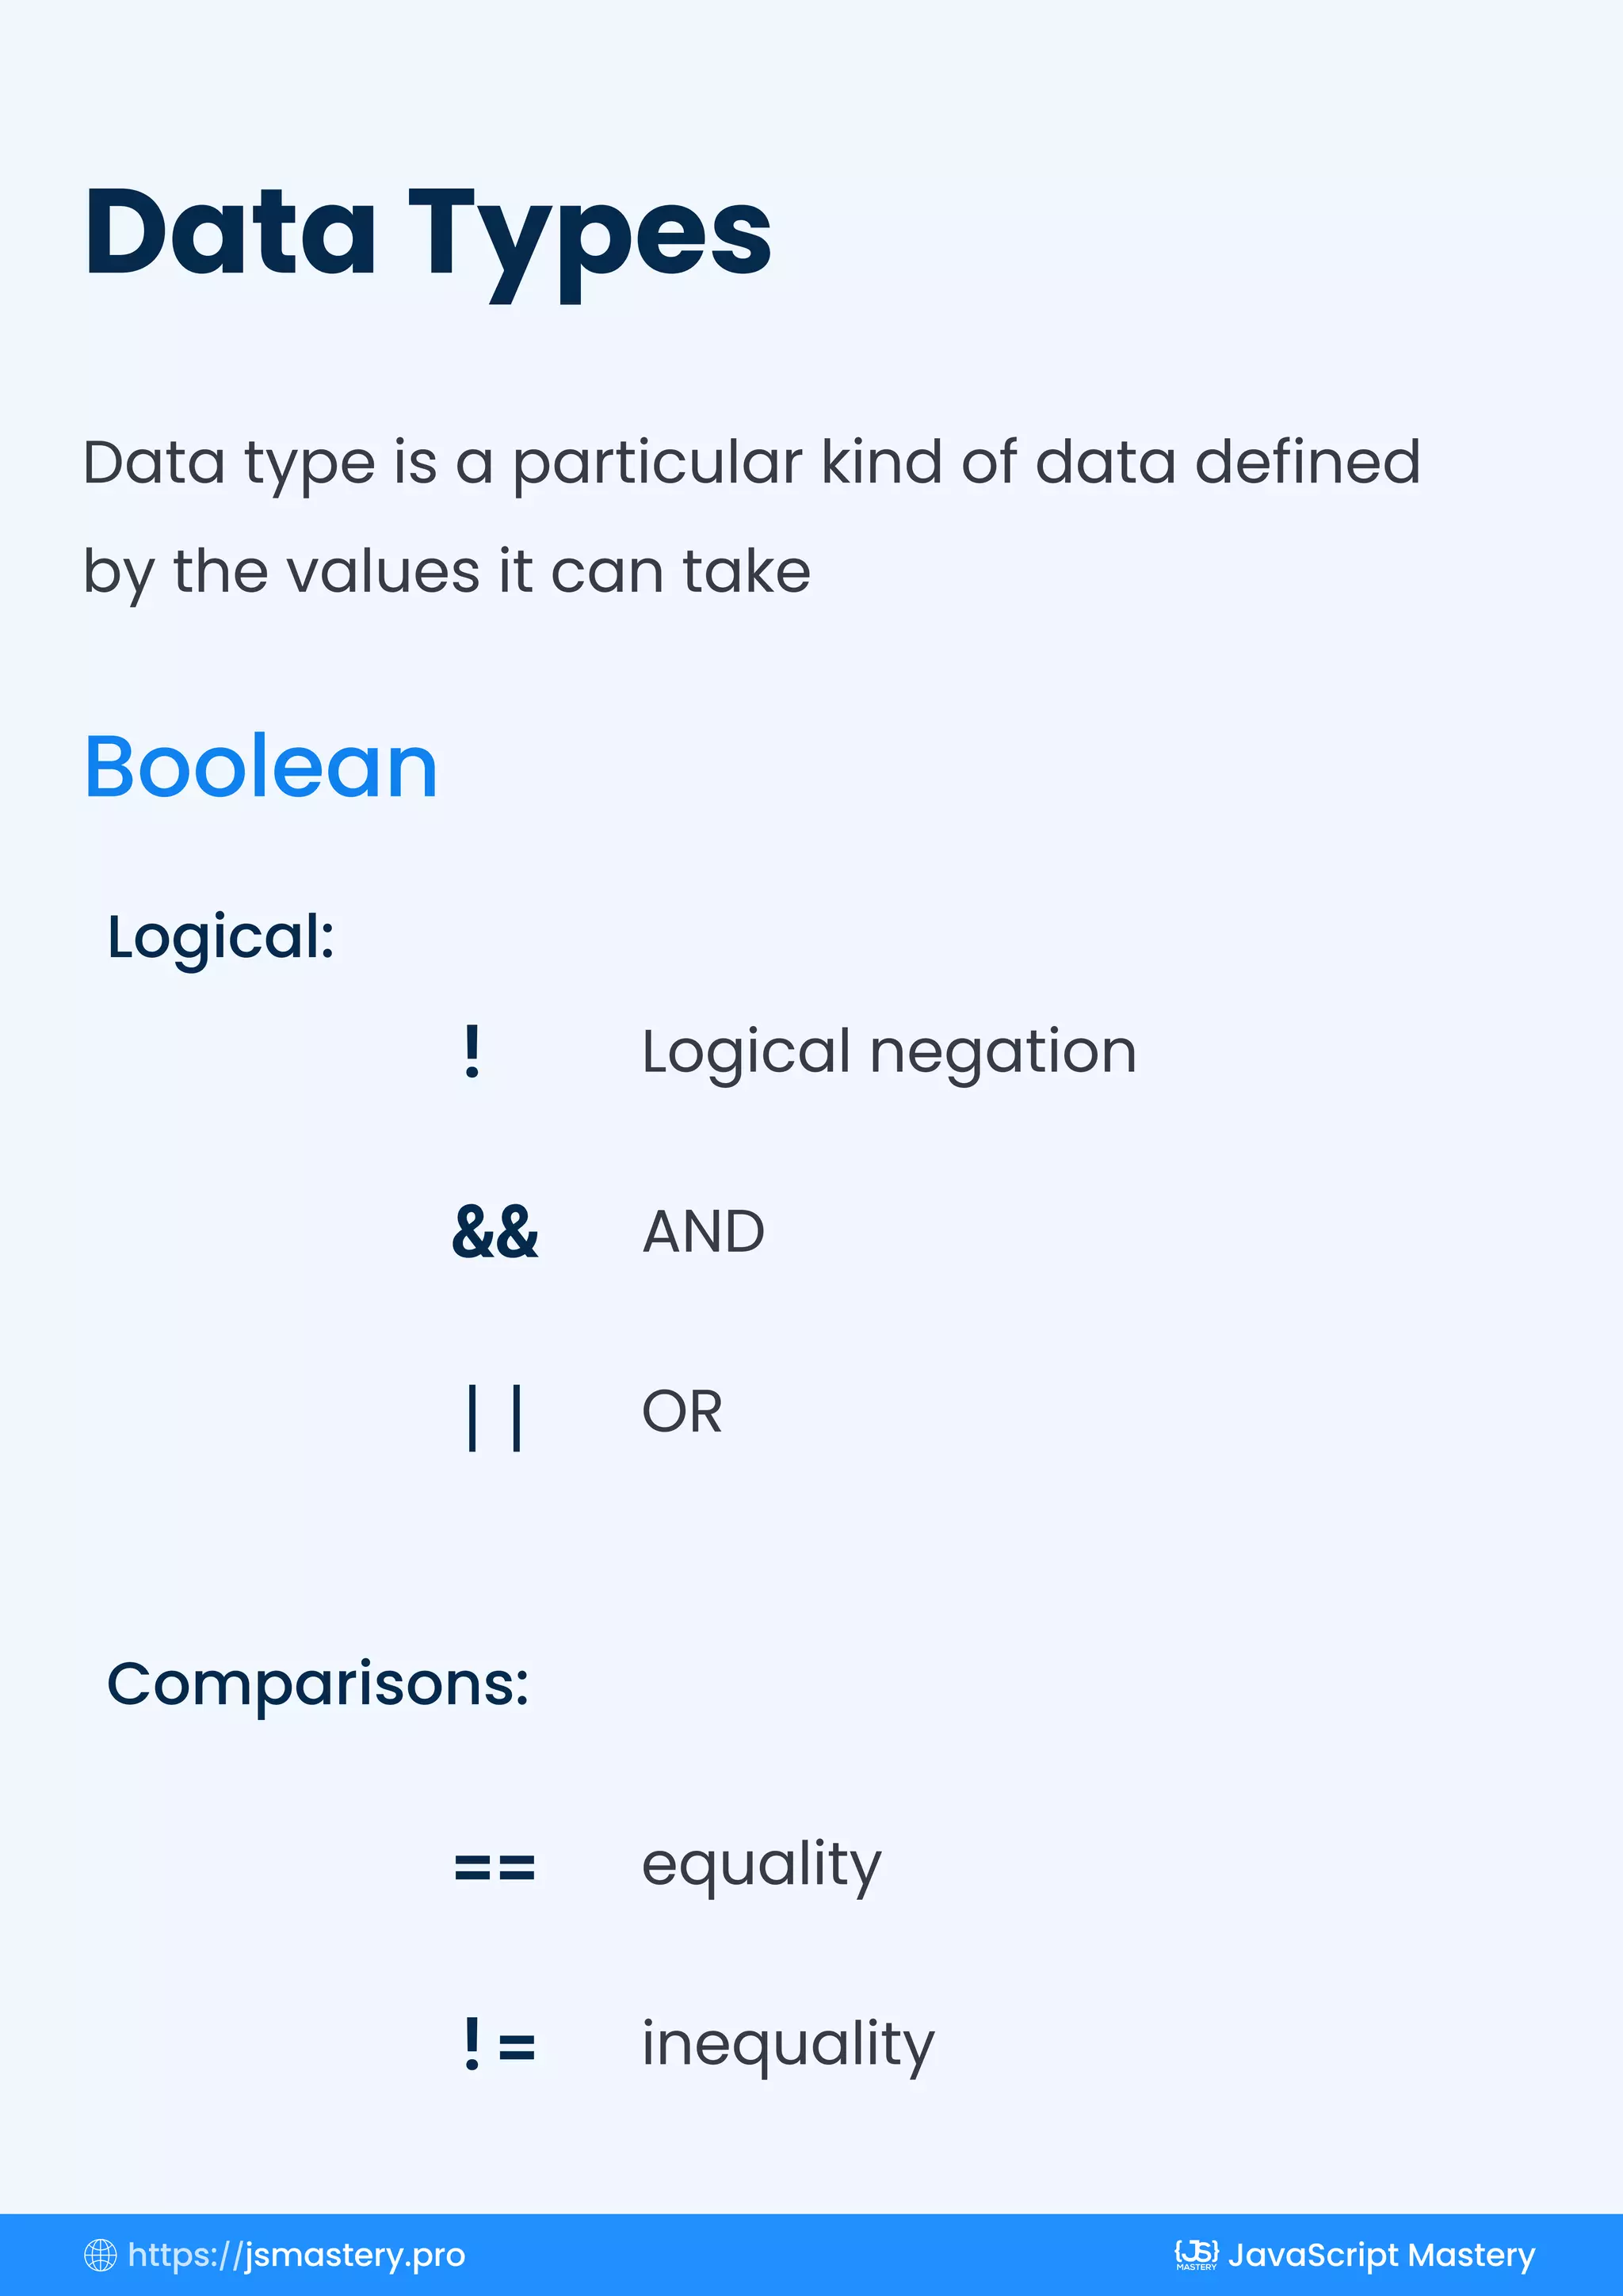Click the ! logical negation symbol
The image size is (1623, 2296).
[472, 1052]
